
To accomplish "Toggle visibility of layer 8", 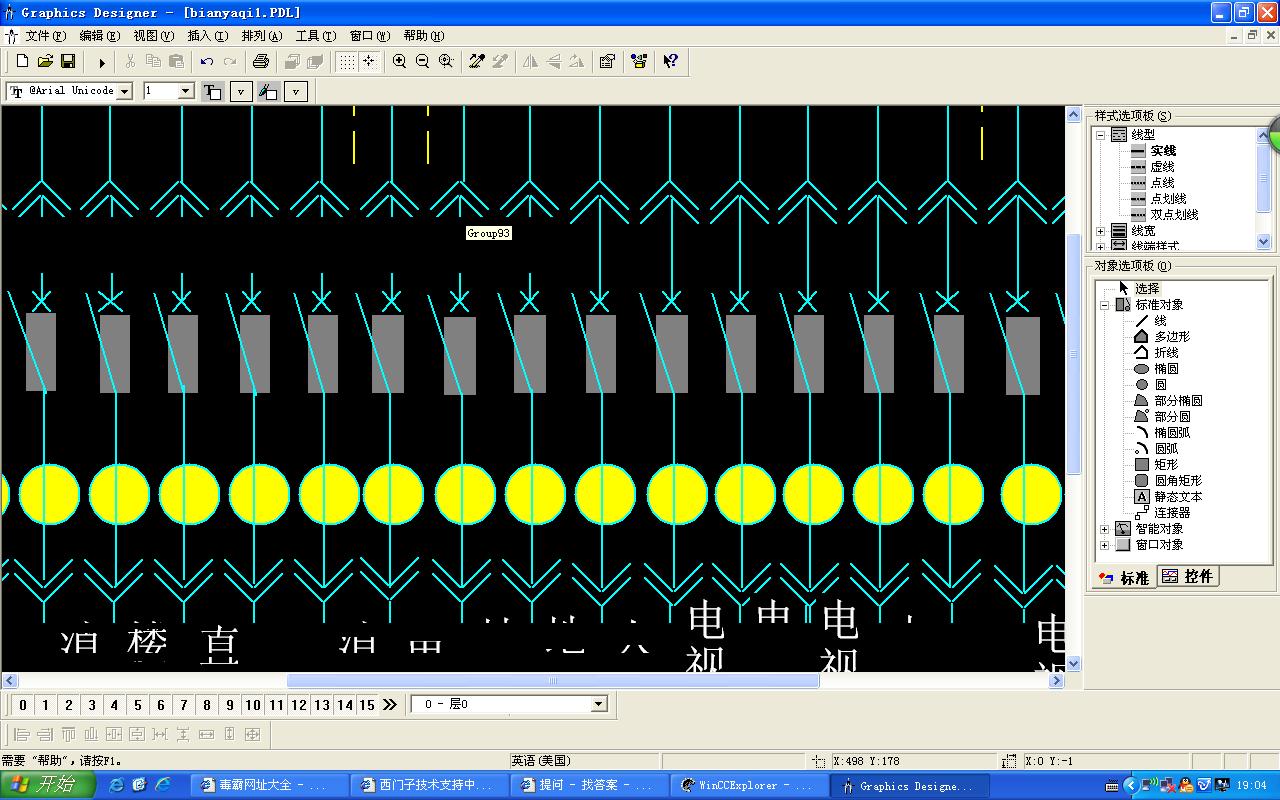I will [207, 705].
